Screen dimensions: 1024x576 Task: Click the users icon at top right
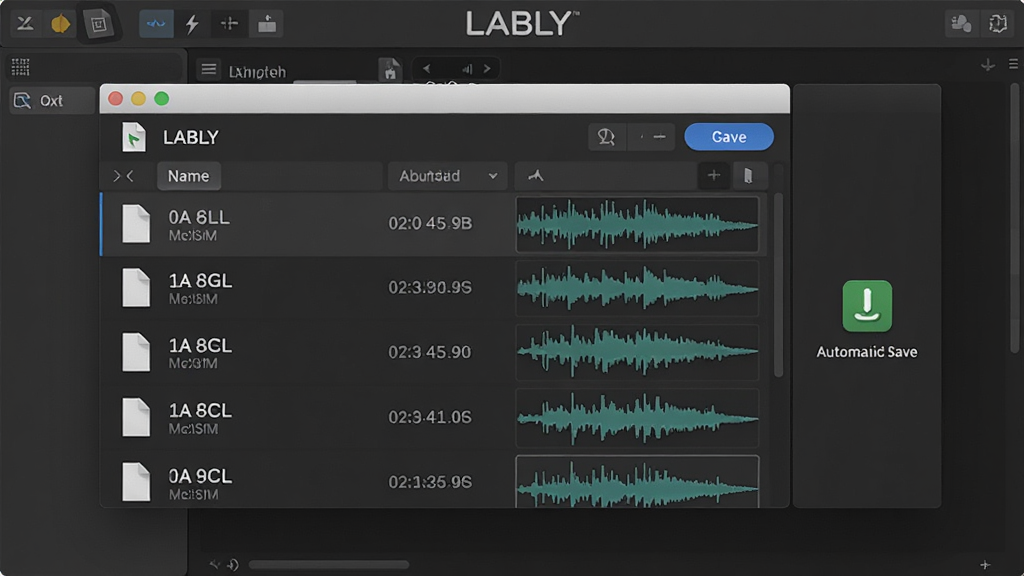(961, 24)
